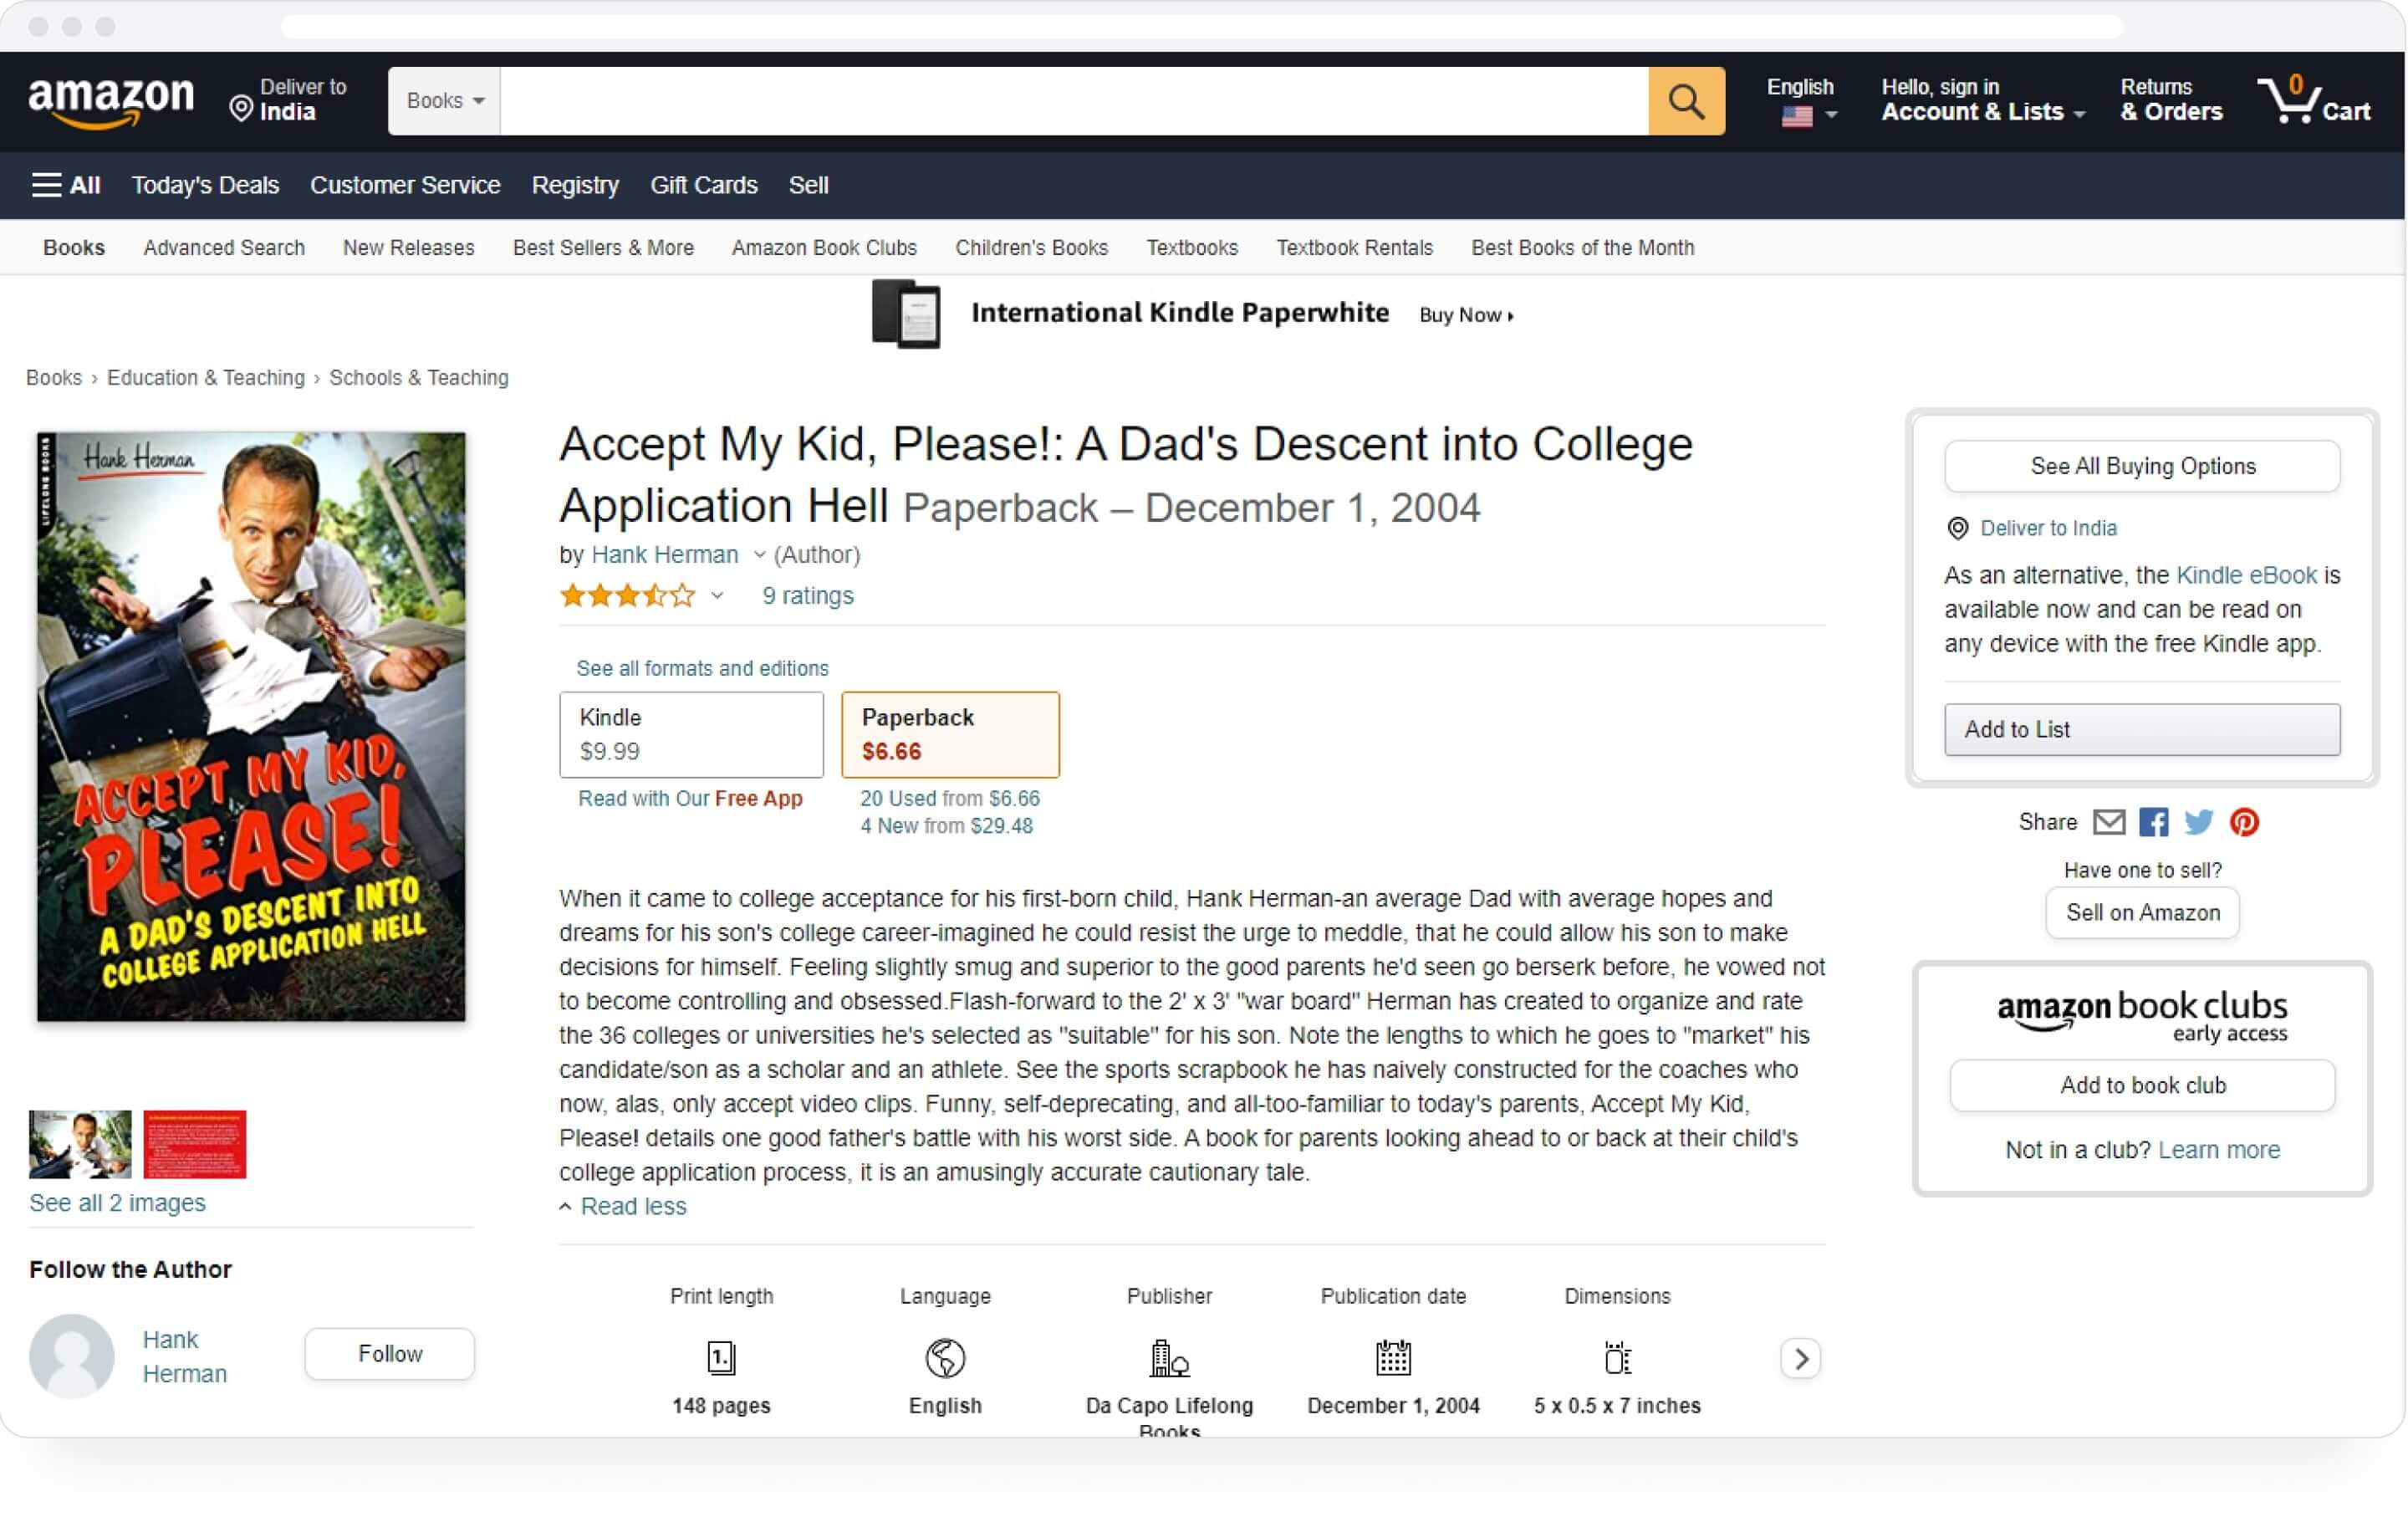Open Registry in nav bar
The width and height of the screenshot is (2408, 1522).
click(x=575, y=185)
